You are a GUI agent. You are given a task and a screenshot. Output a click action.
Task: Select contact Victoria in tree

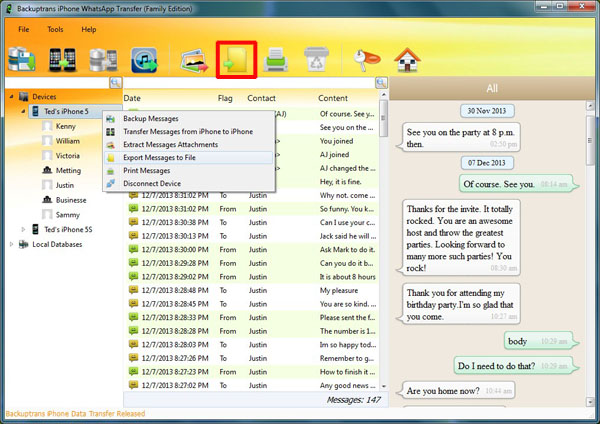tap(68, 156)
